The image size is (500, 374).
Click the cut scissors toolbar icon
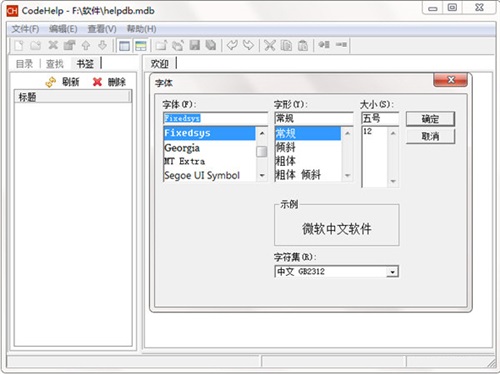pyautogui.click(x=270, y=45)
